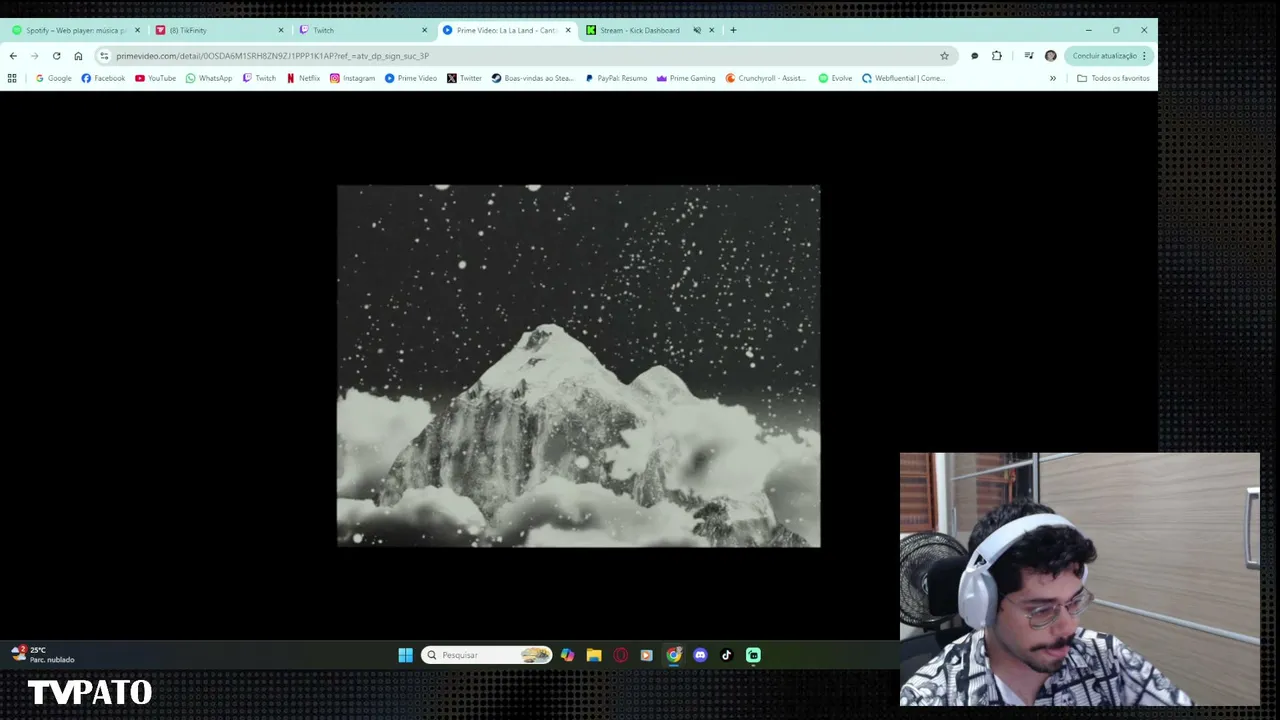Open the apps grid in bookmarks bar
The image size is (1280, 720).
pos(12,78)
